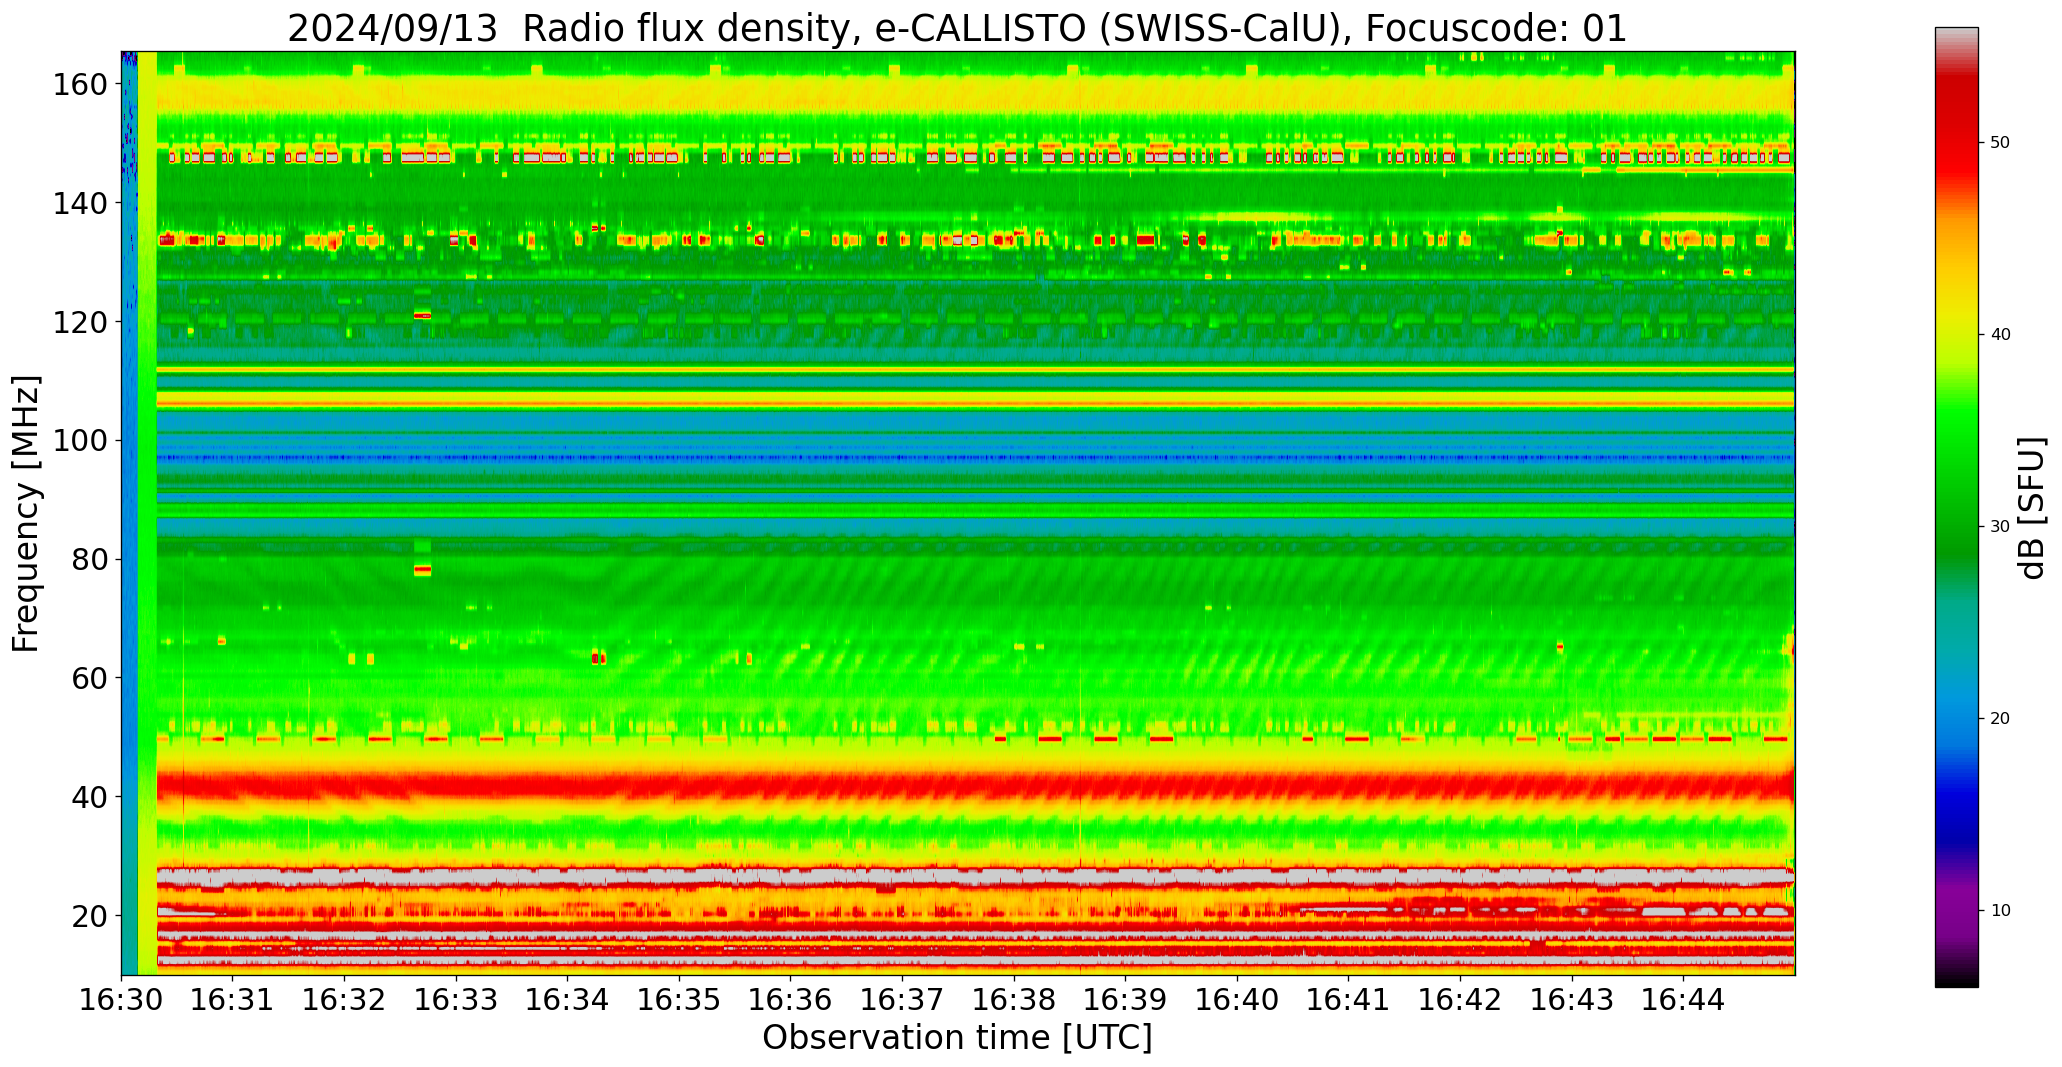Click the 20 frequency tick label
2062x1067 pixels.
(90, 916)
